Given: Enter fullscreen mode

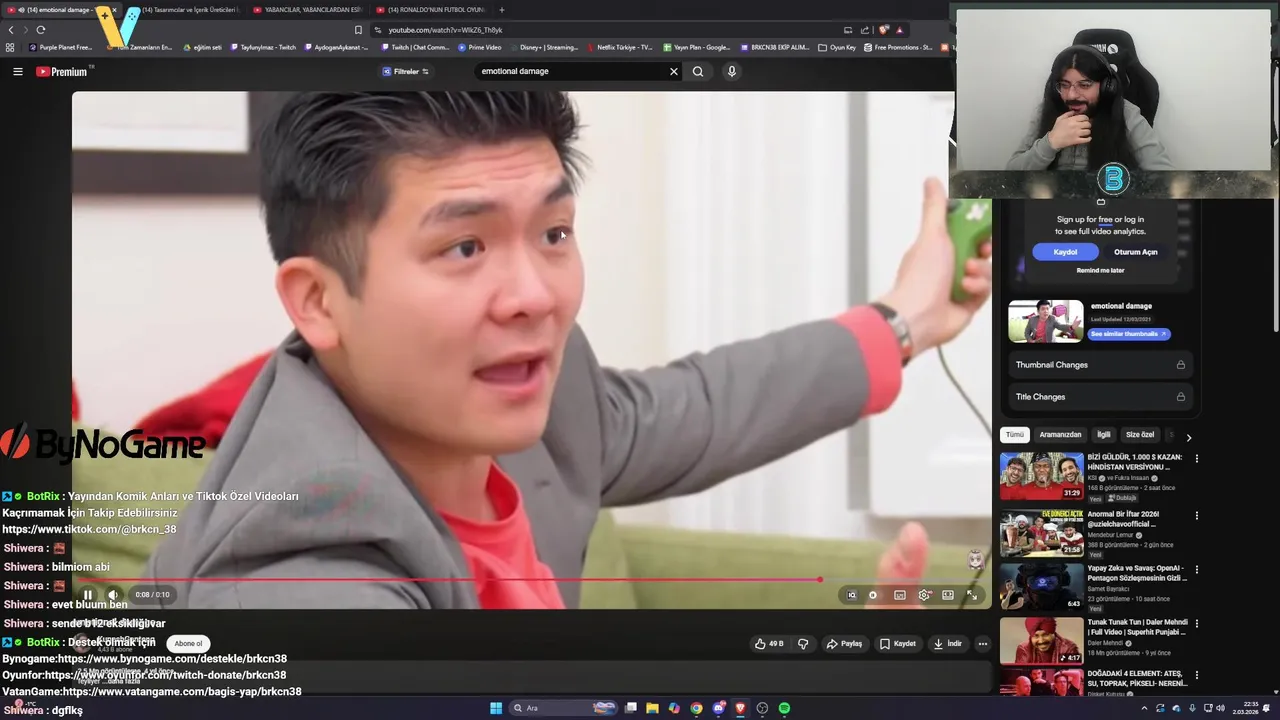Looking at the screenshot, I should pos(971,595).
